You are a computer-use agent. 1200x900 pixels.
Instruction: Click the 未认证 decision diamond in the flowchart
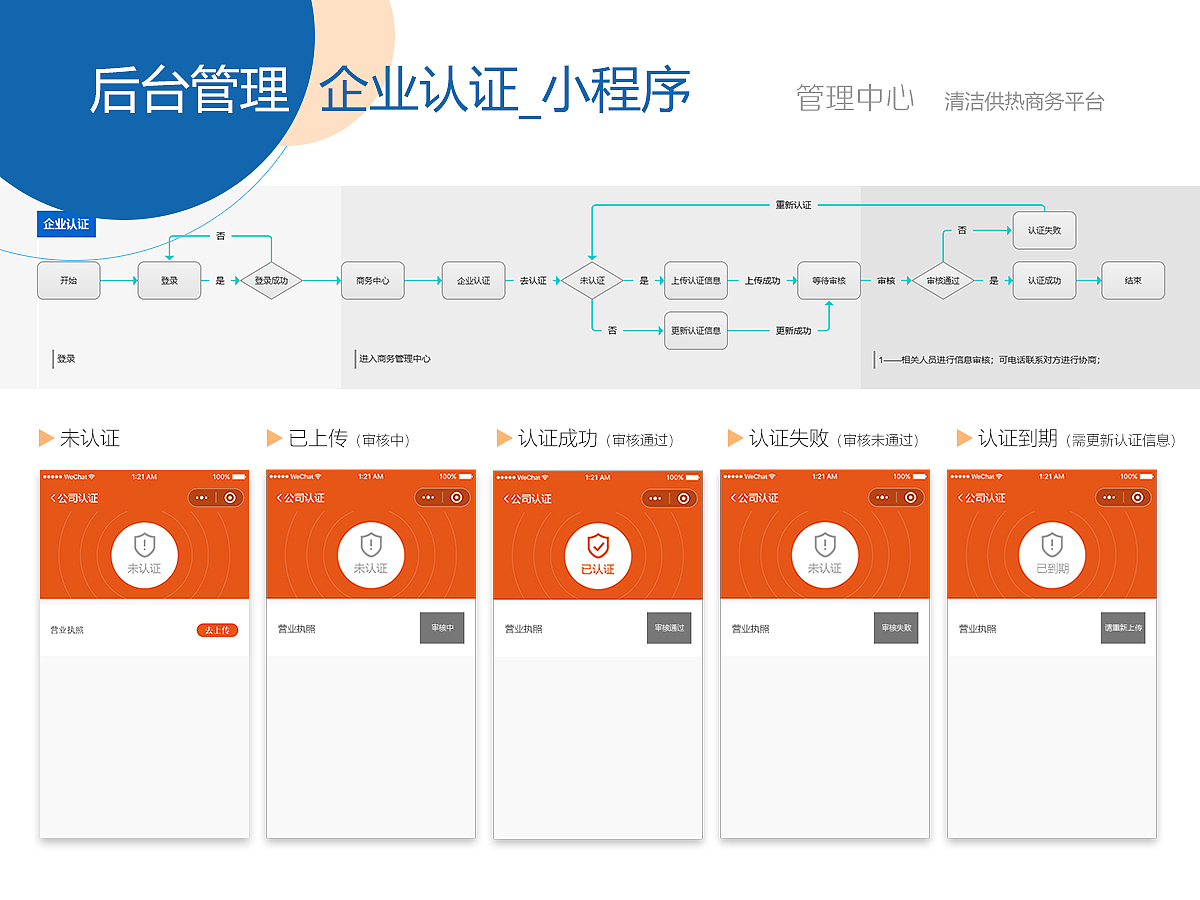[592, 281]
